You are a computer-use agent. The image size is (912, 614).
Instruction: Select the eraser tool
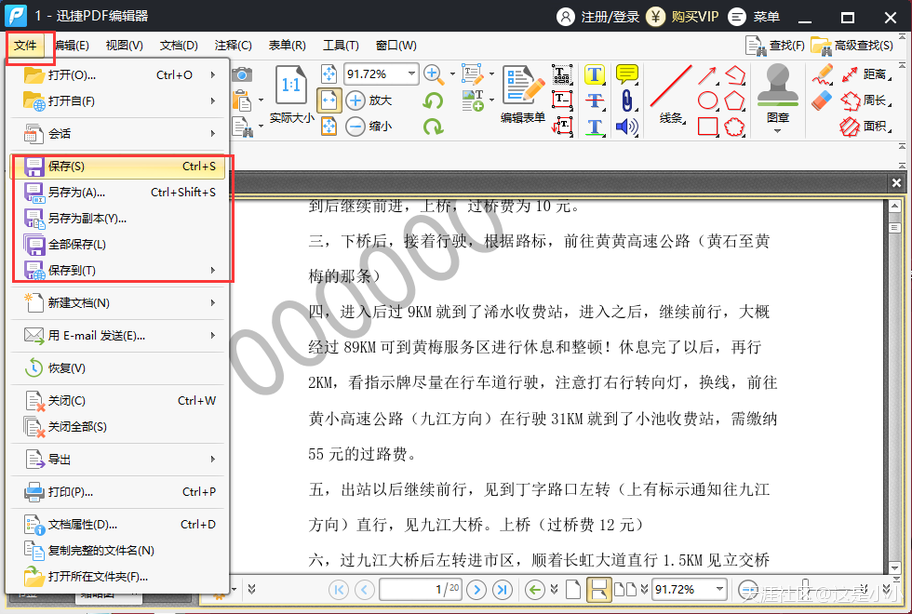pyautogui.click(x=822, y=101)
